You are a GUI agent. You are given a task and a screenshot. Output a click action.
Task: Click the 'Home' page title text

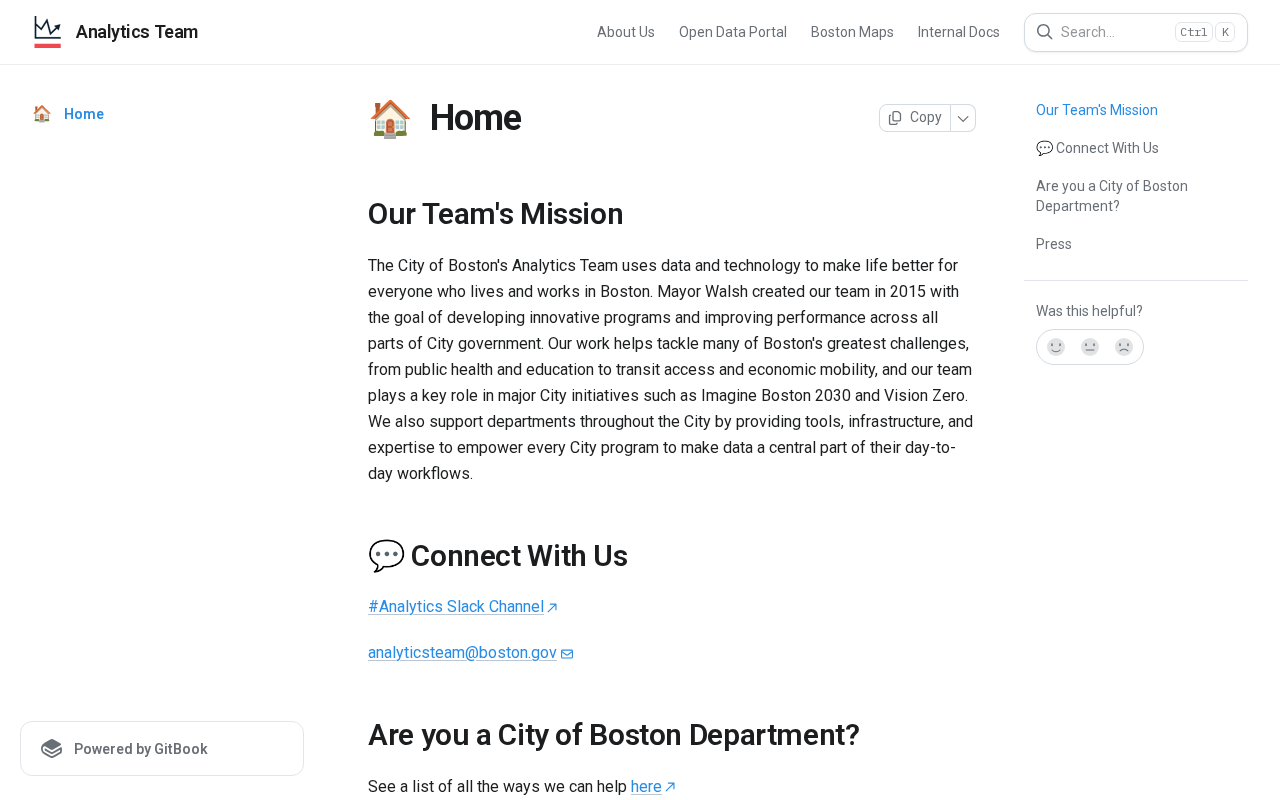[x=475, y=118]
